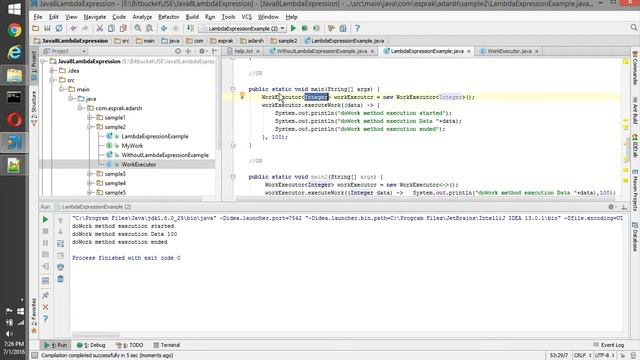Switch to WorkExecutor.java editor tab
The width and height of the screenshot is (640, 360).
point(509,51)
